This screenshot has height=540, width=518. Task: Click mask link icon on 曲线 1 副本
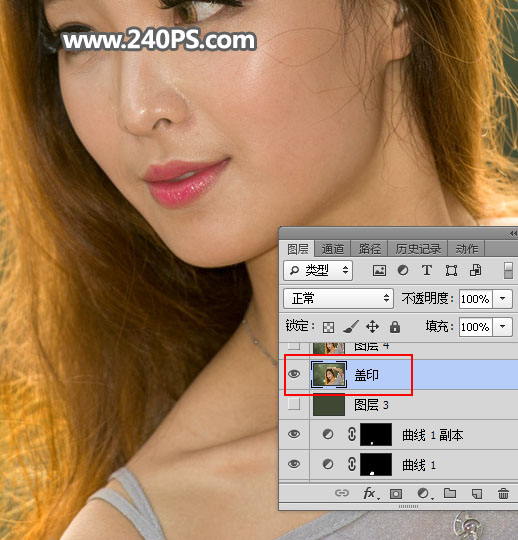pos(352,434)
